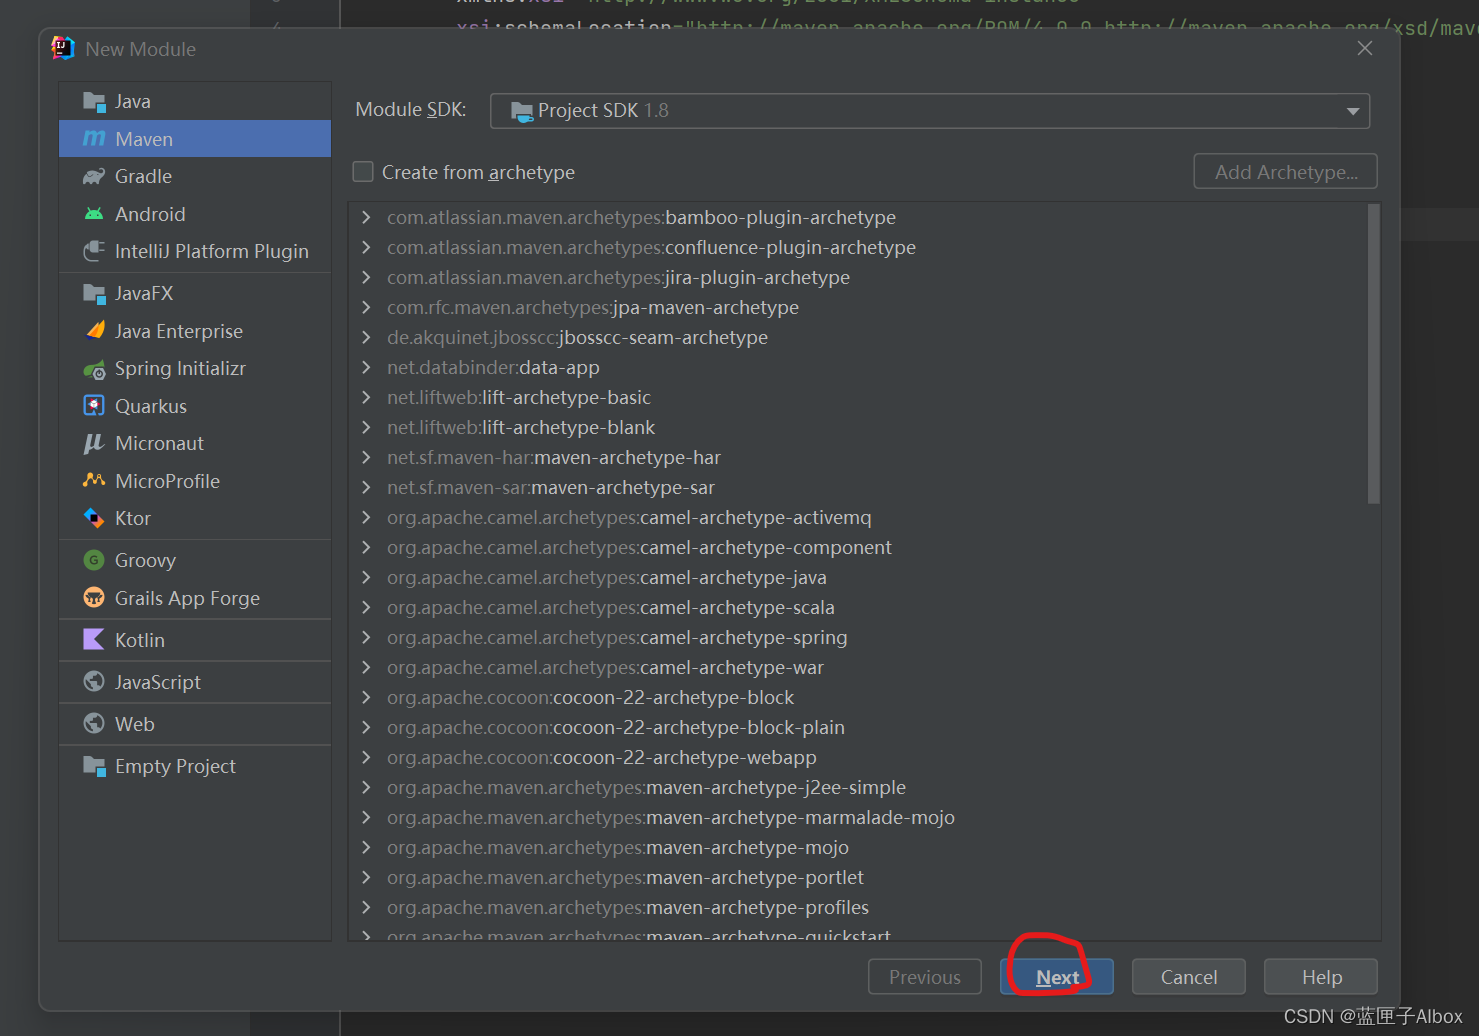The image size is (1479, 1036).
Task: Select Empty Project label
Action: click(175, 766)
